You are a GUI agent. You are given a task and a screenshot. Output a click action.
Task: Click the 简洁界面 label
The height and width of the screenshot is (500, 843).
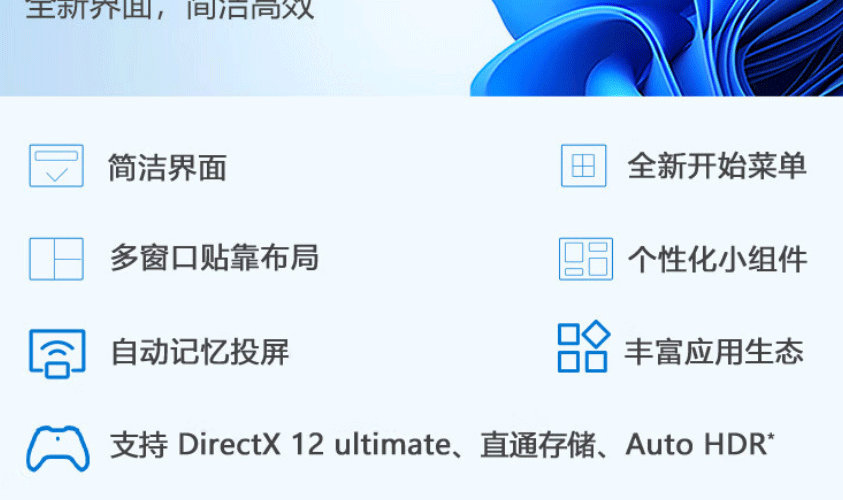[167, 167]
